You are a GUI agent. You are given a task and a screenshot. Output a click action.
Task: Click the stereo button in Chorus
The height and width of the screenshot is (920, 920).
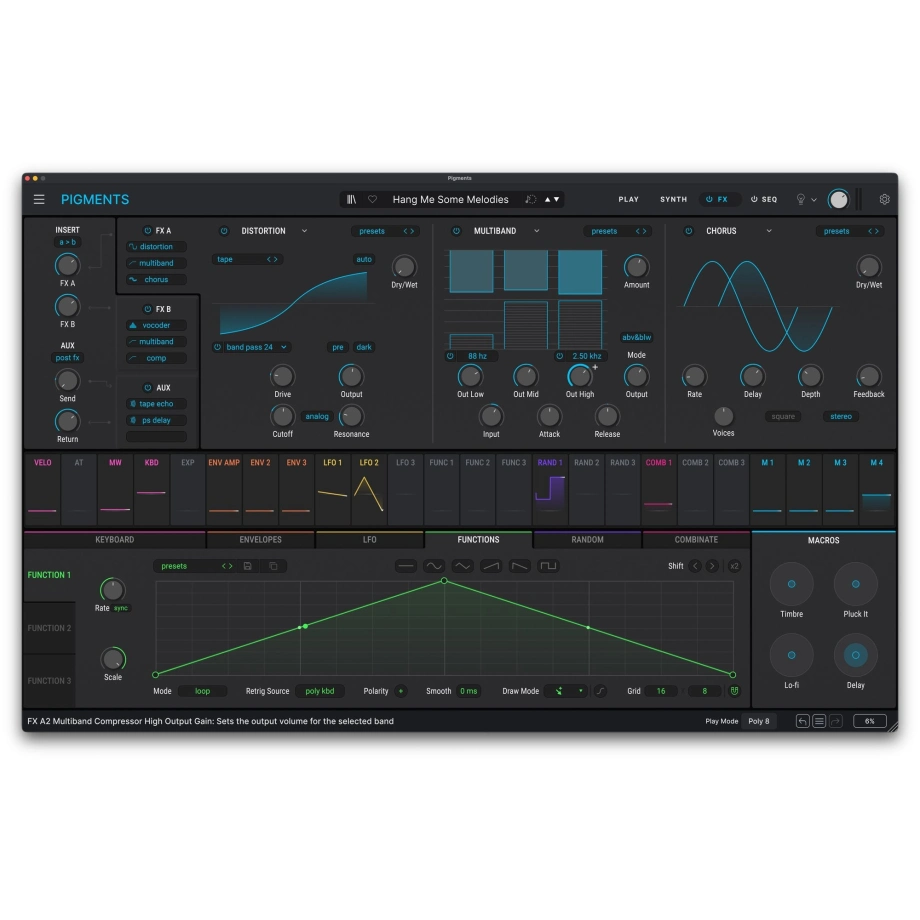841,417
